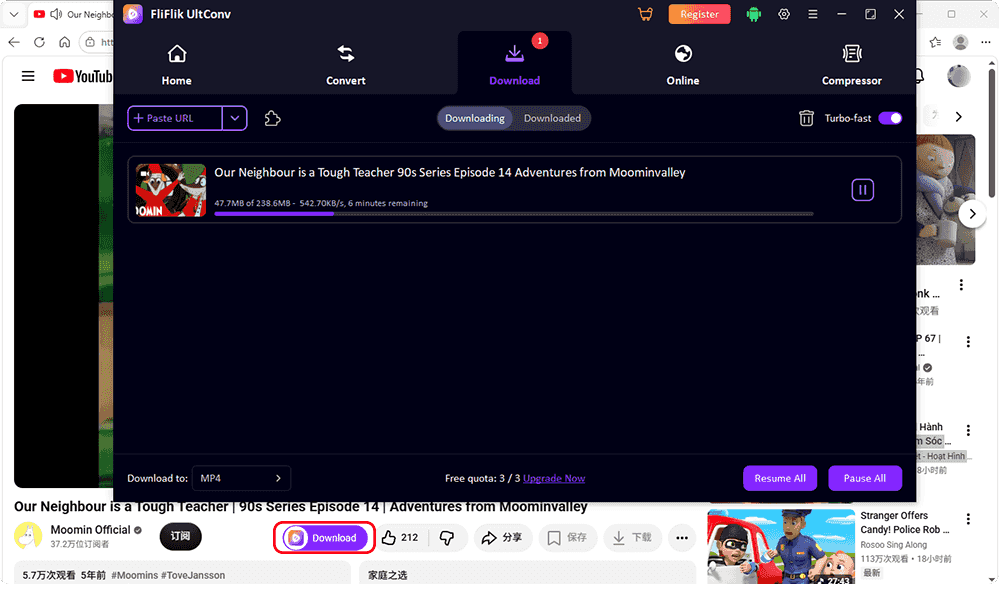1000x590 pixels.
Task: Click the Upgrade Now link
Action: [x=554, y=478]
